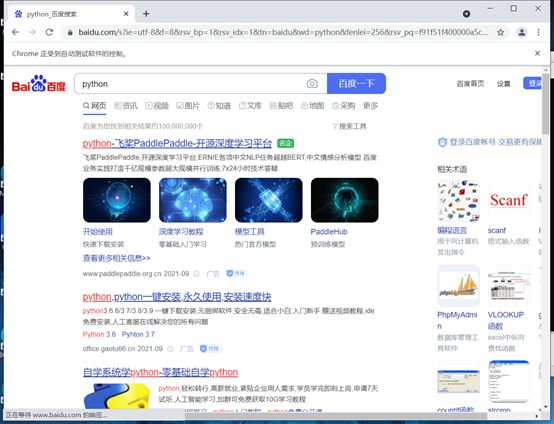This screenshot has height=424, width=554.
Task: Click the 模型工具 chip thumbnail
Action: point(269,200)
